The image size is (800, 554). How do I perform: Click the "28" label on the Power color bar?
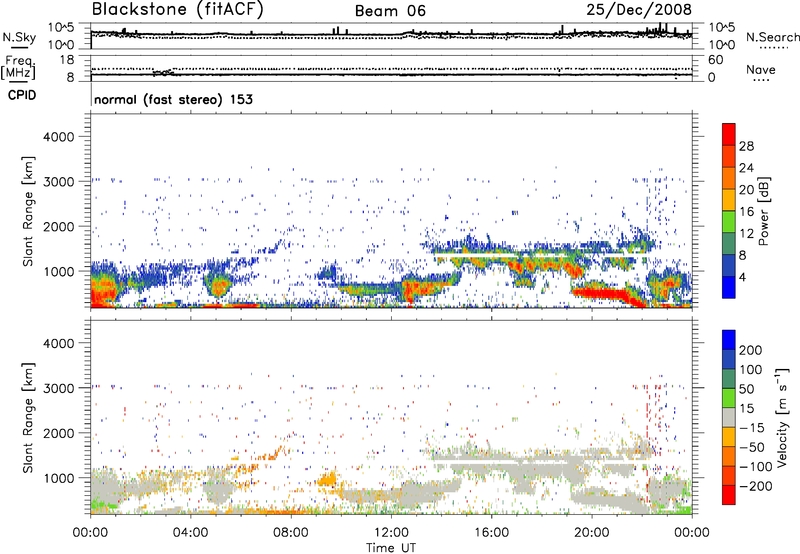point(746,146)
